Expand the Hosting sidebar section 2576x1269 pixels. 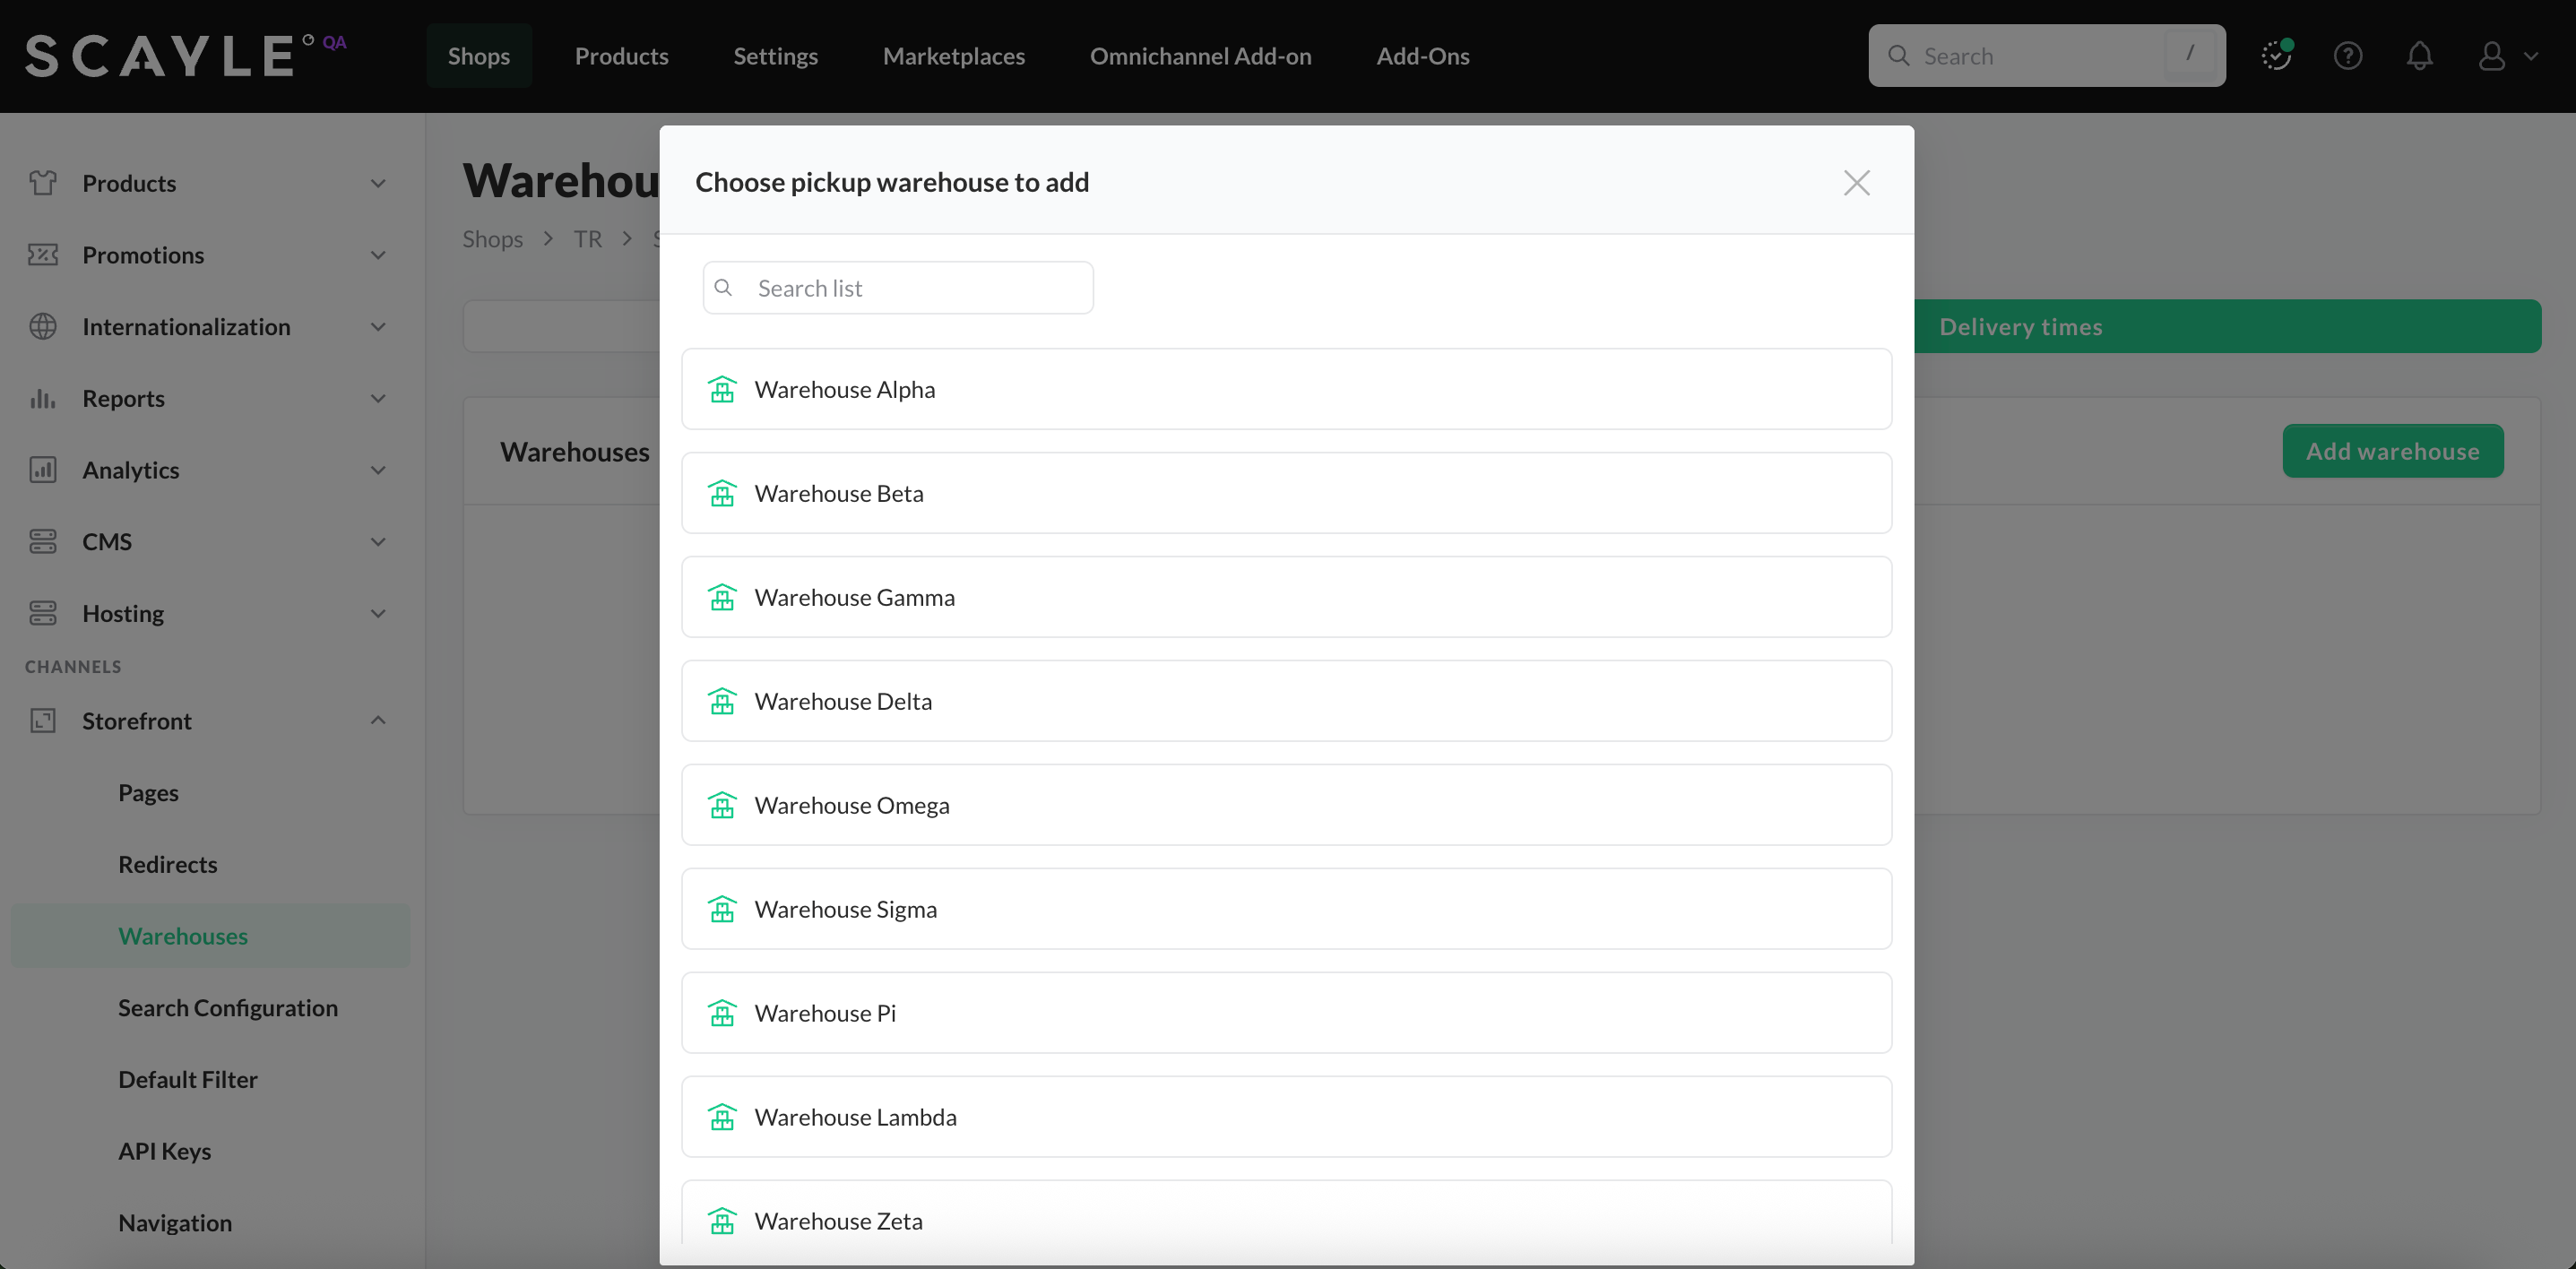(378, 614)
